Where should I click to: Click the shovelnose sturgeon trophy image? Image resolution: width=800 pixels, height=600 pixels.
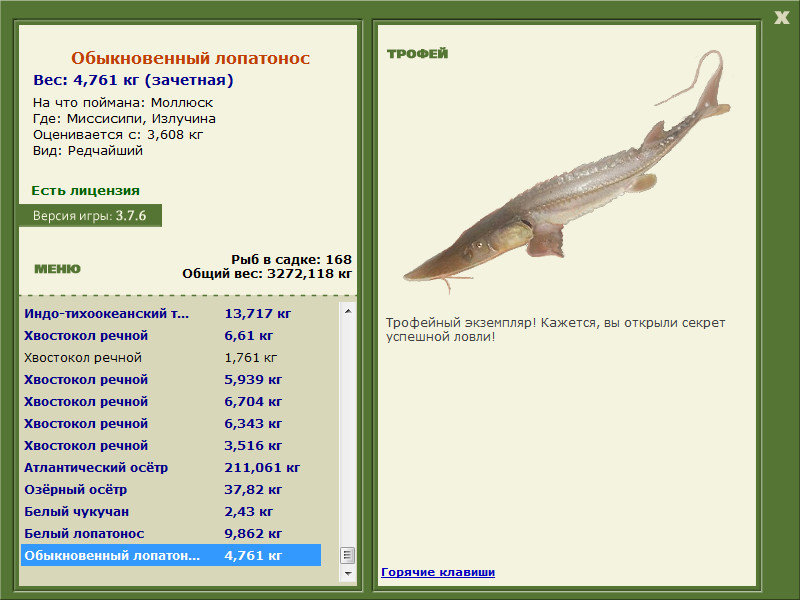coord(567,172)
